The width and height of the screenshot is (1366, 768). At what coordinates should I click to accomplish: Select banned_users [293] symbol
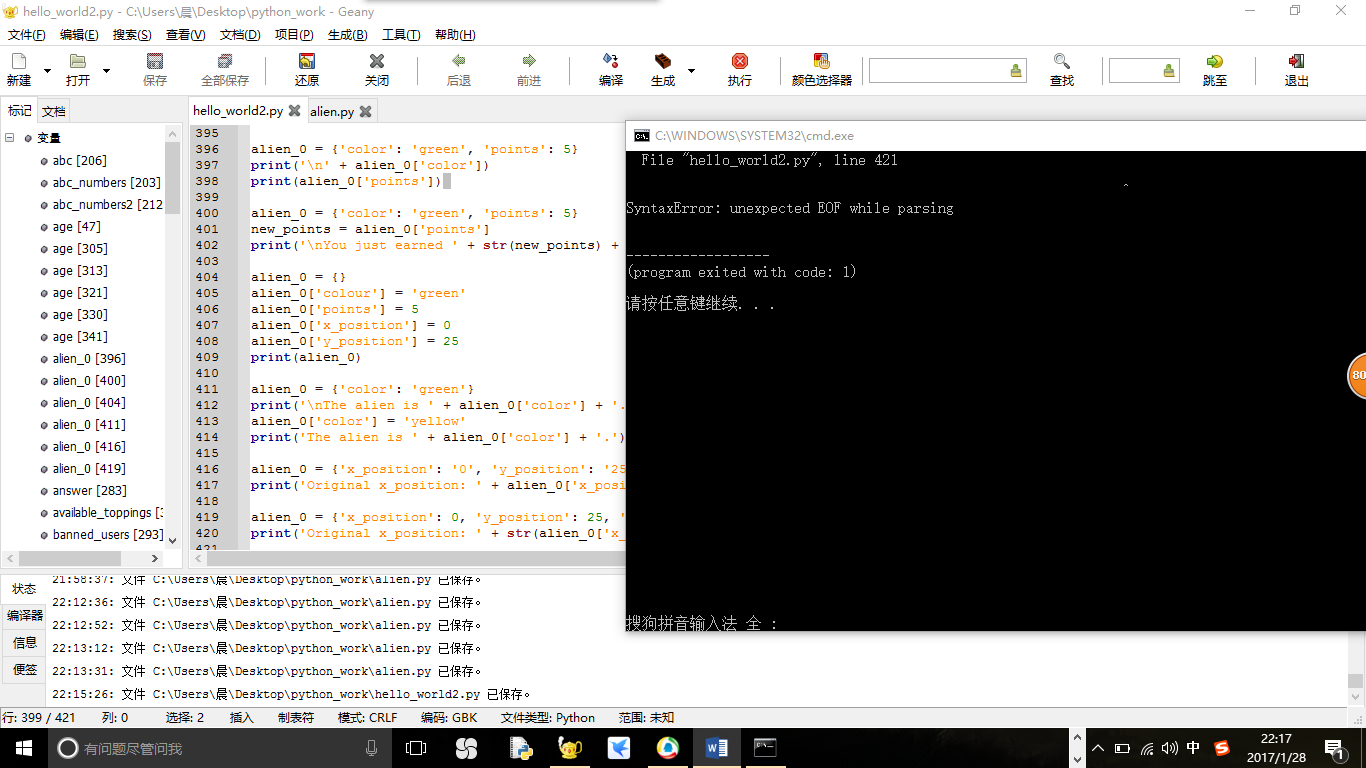coord(108,534)
